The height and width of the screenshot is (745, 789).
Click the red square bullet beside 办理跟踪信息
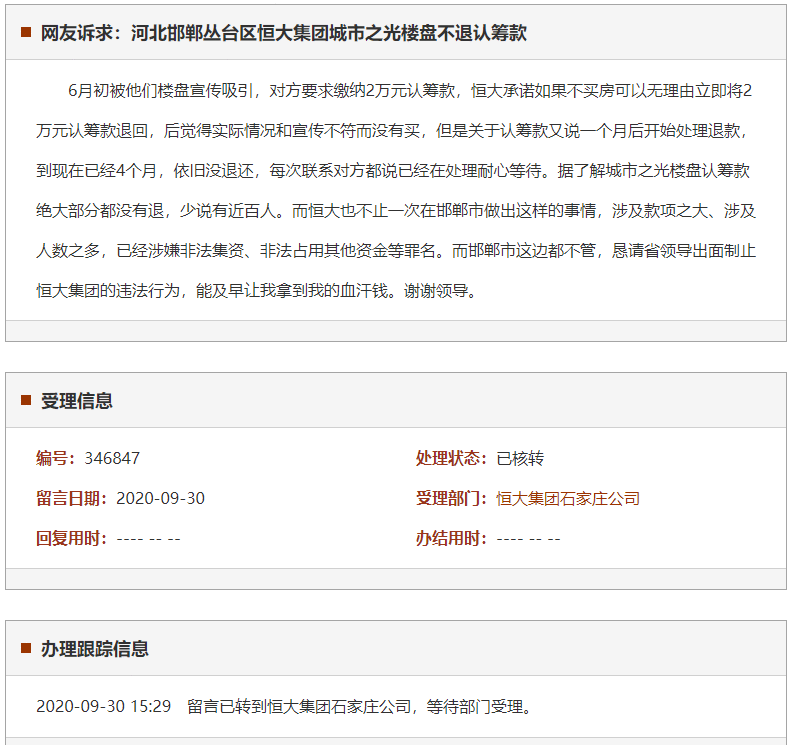click(x=26, y=648)
